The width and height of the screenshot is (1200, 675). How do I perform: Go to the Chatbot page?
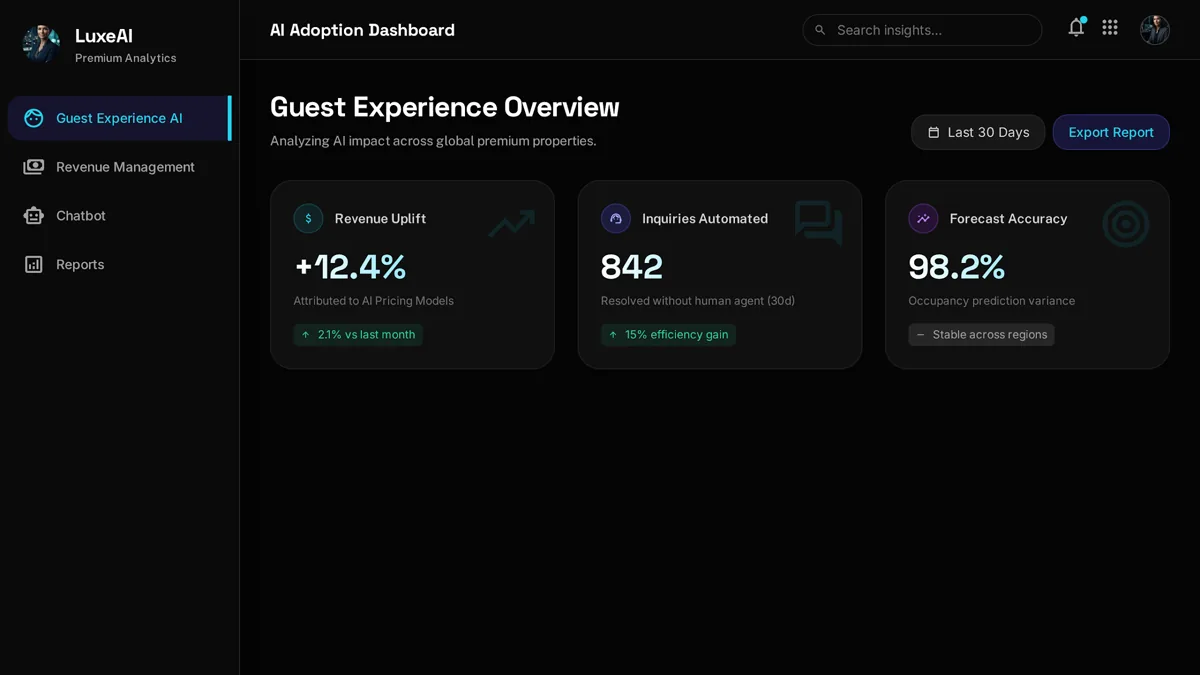coord(119,216)
